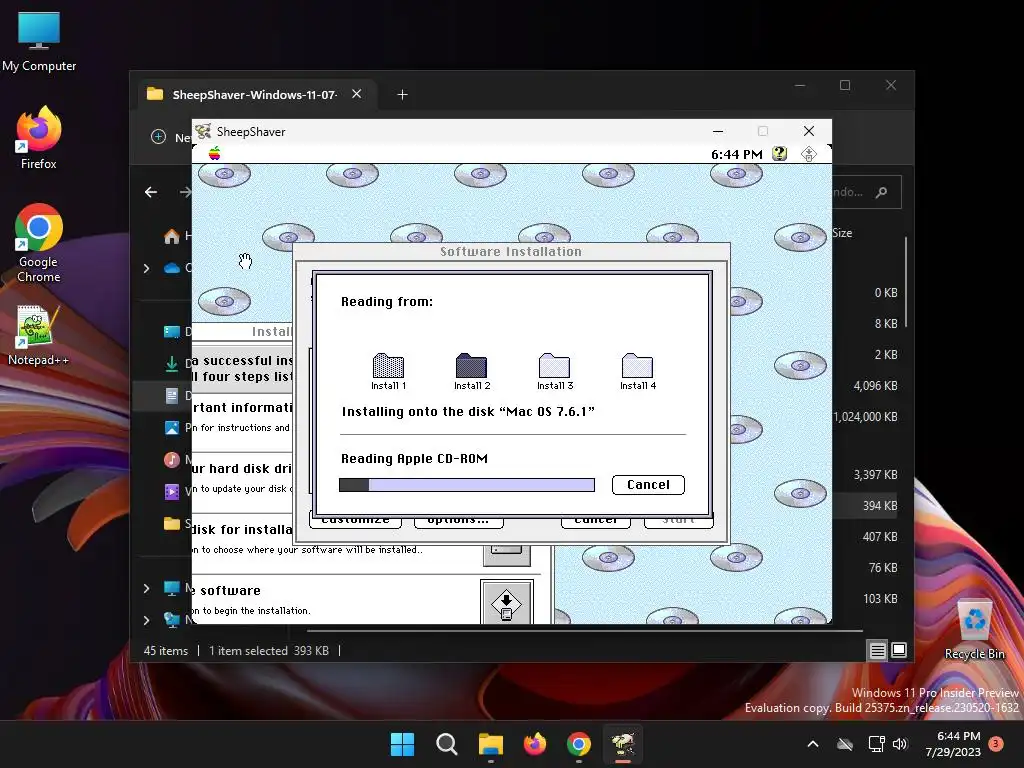Click the Mac help guide icon
The height and width of the screenshot is (768, 1024).
click(780, 153)
